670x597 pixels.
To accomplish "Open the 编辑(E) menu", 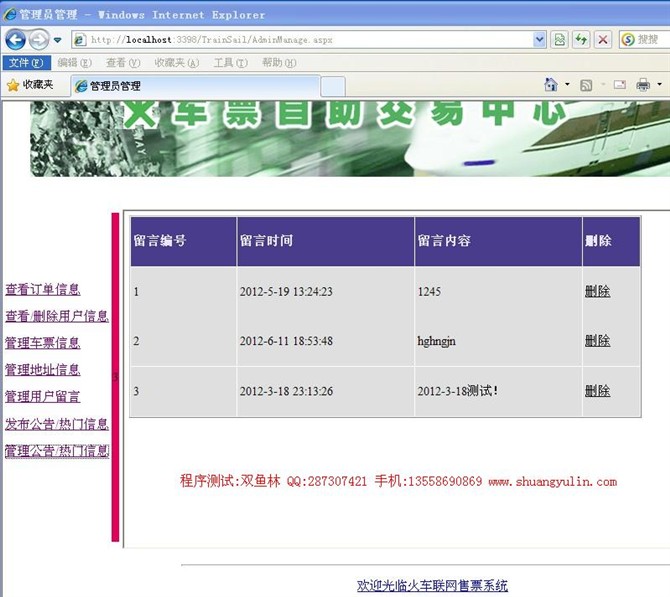I will pos(74,63).
